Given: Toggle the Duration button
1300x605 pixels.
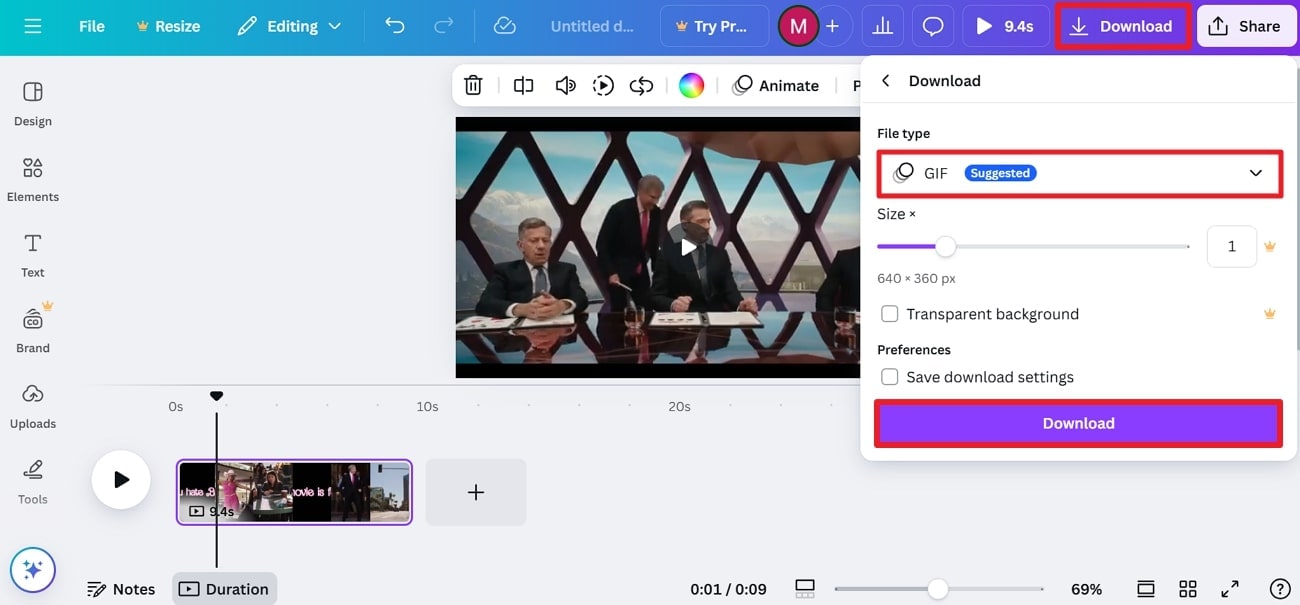Looking at the screenshot, I should coord(224,589).
